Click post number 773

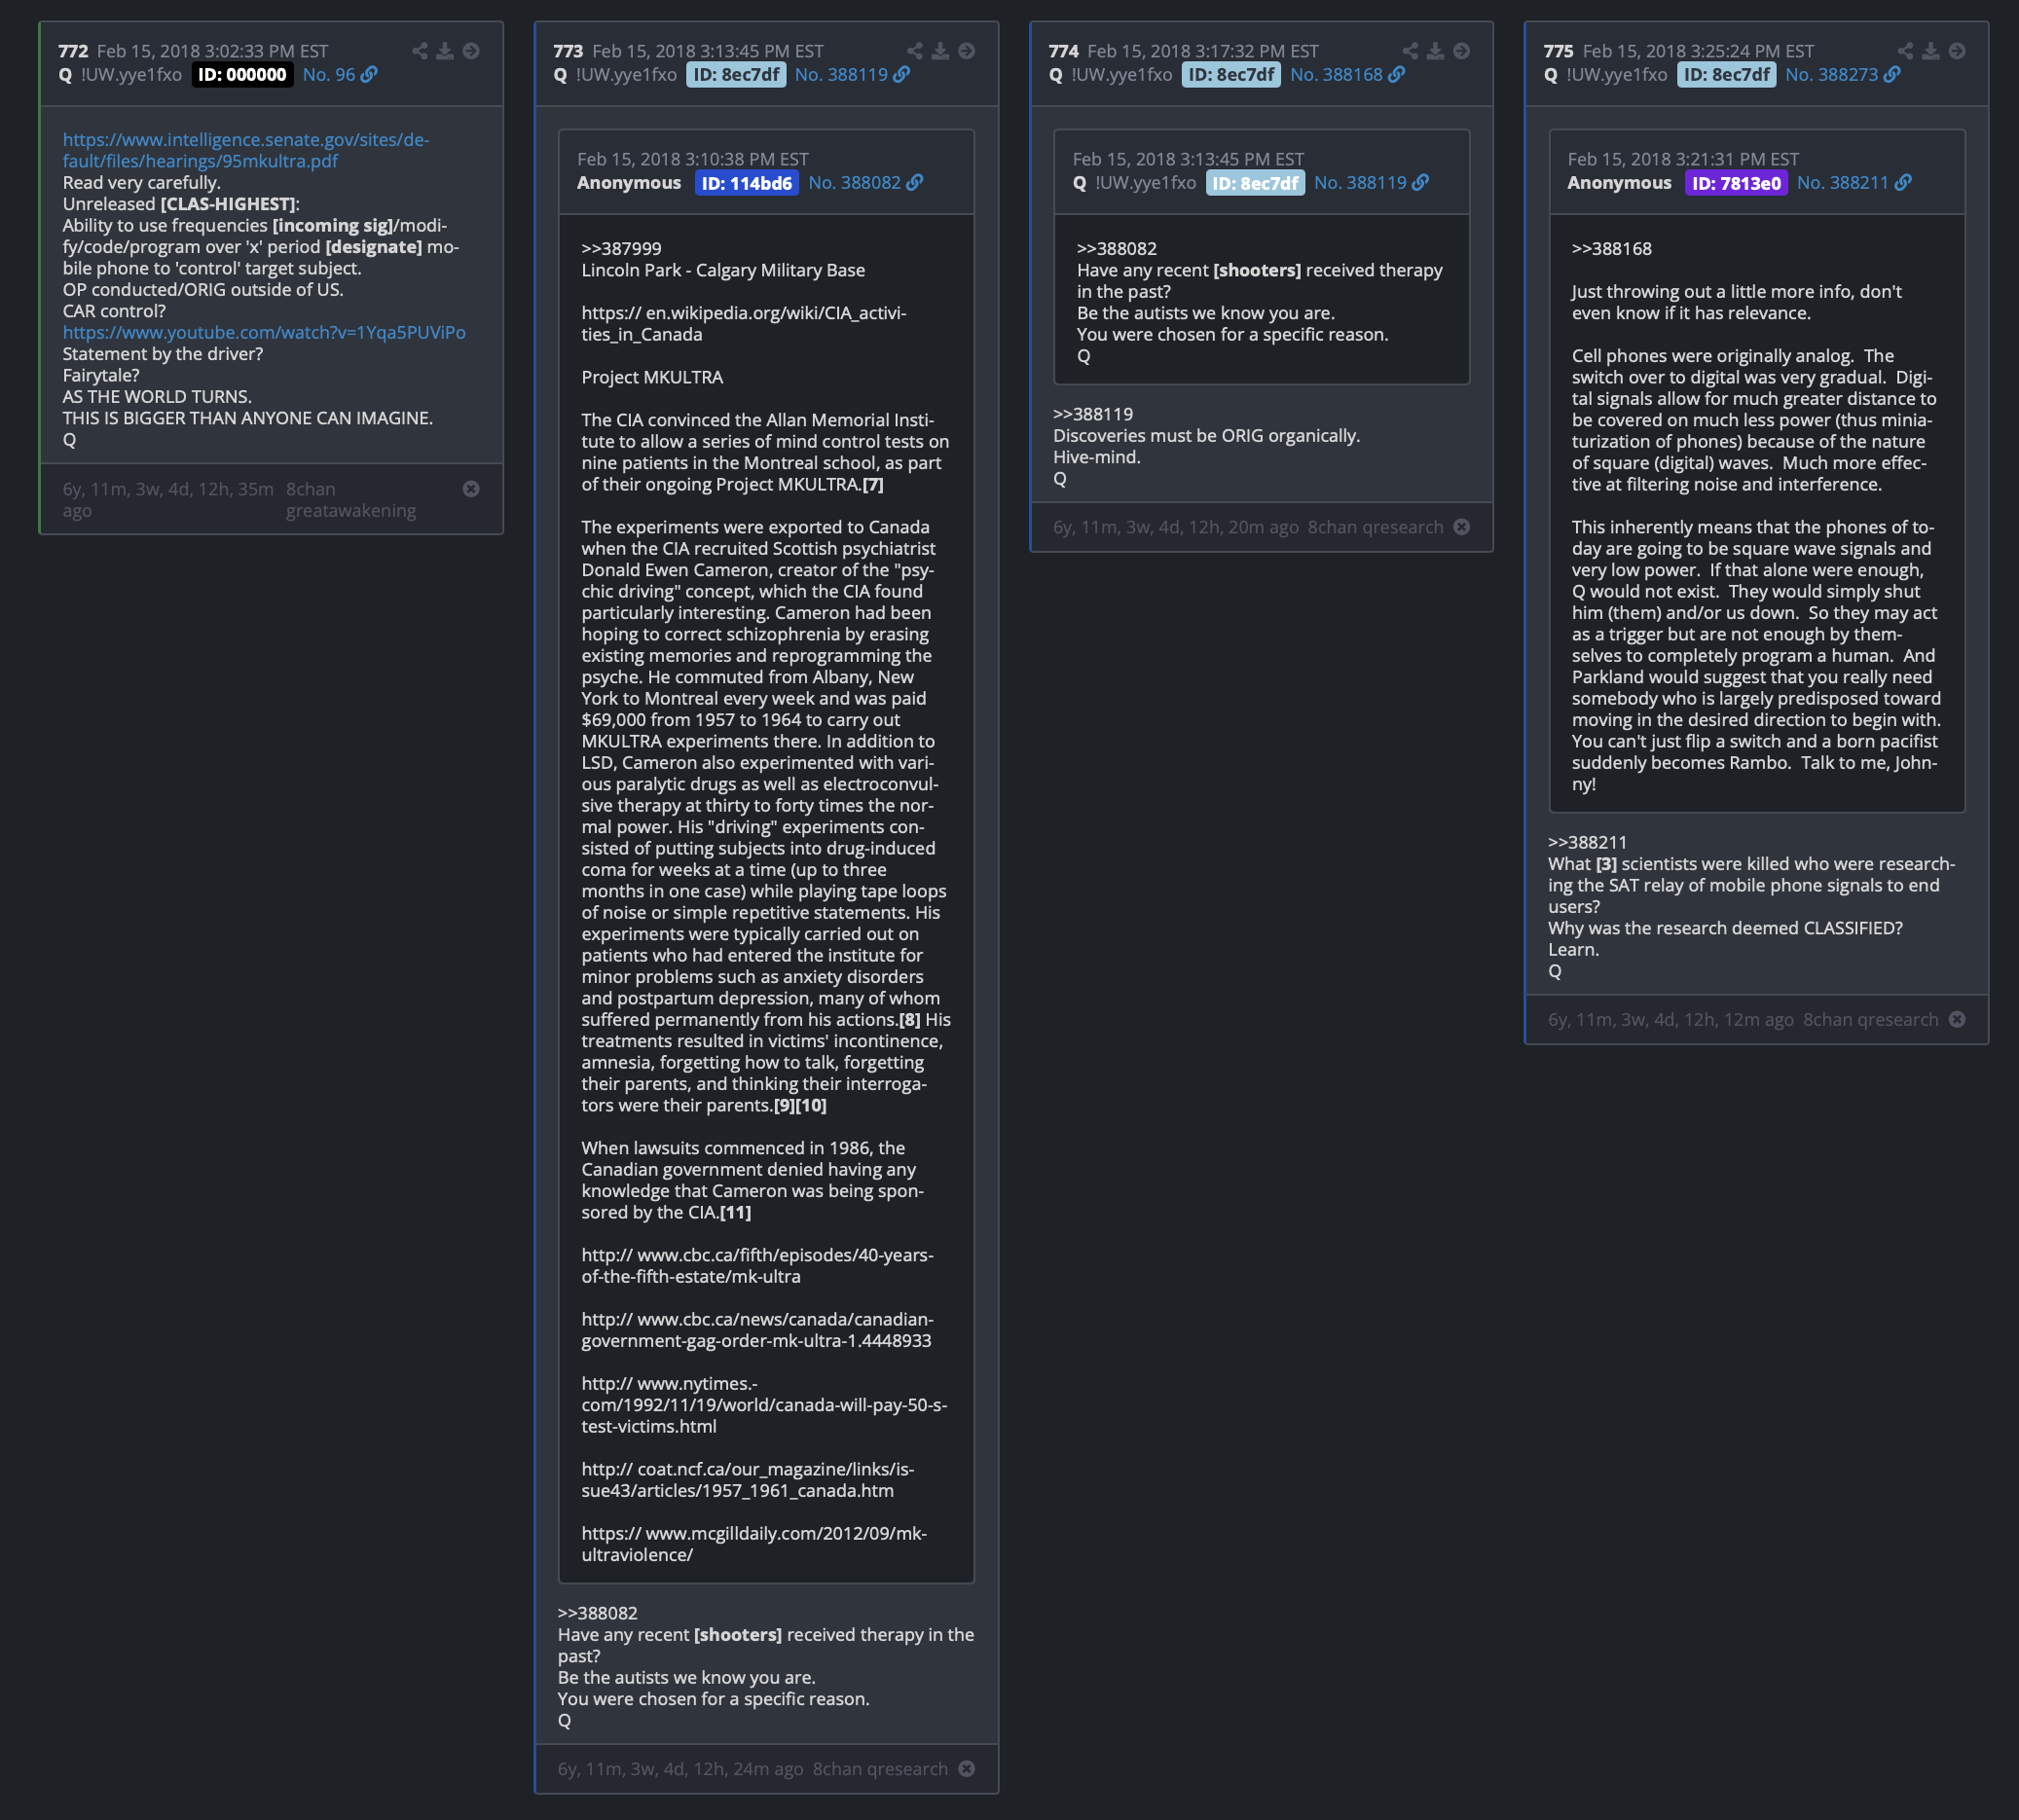tap(568, 51)
